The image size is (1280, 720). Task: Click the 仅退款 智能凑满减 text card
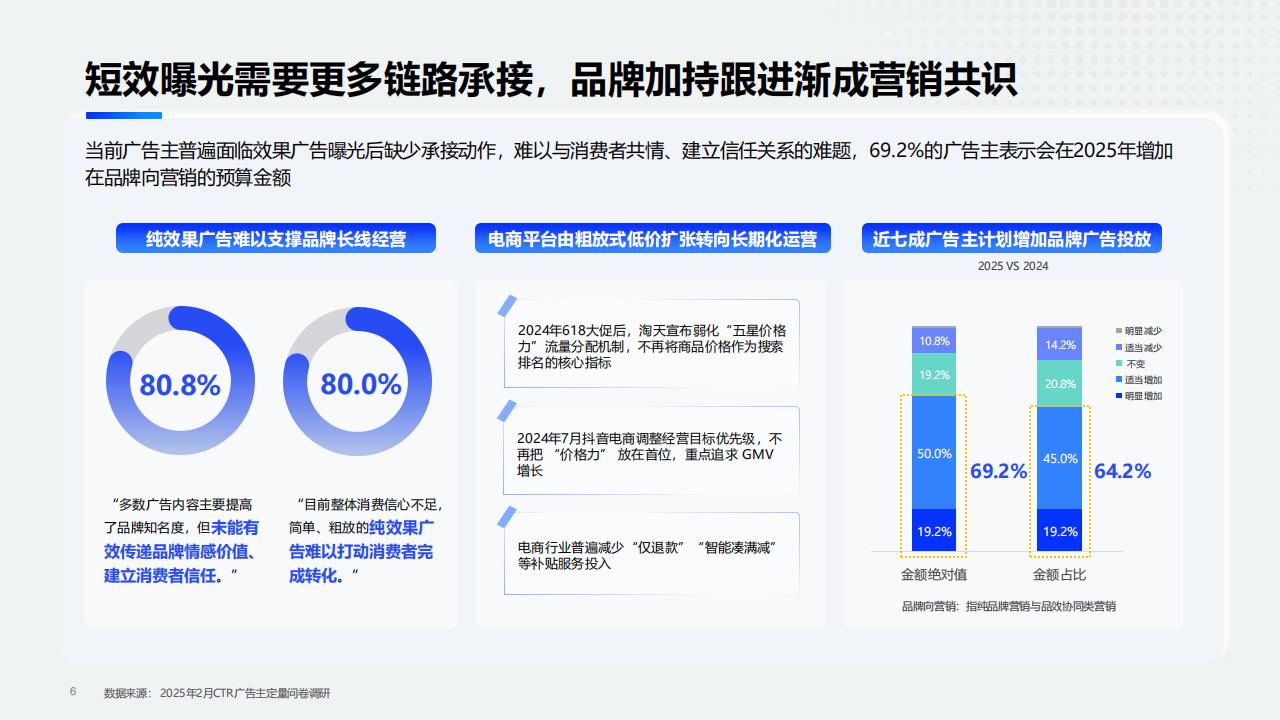point(651,554)
